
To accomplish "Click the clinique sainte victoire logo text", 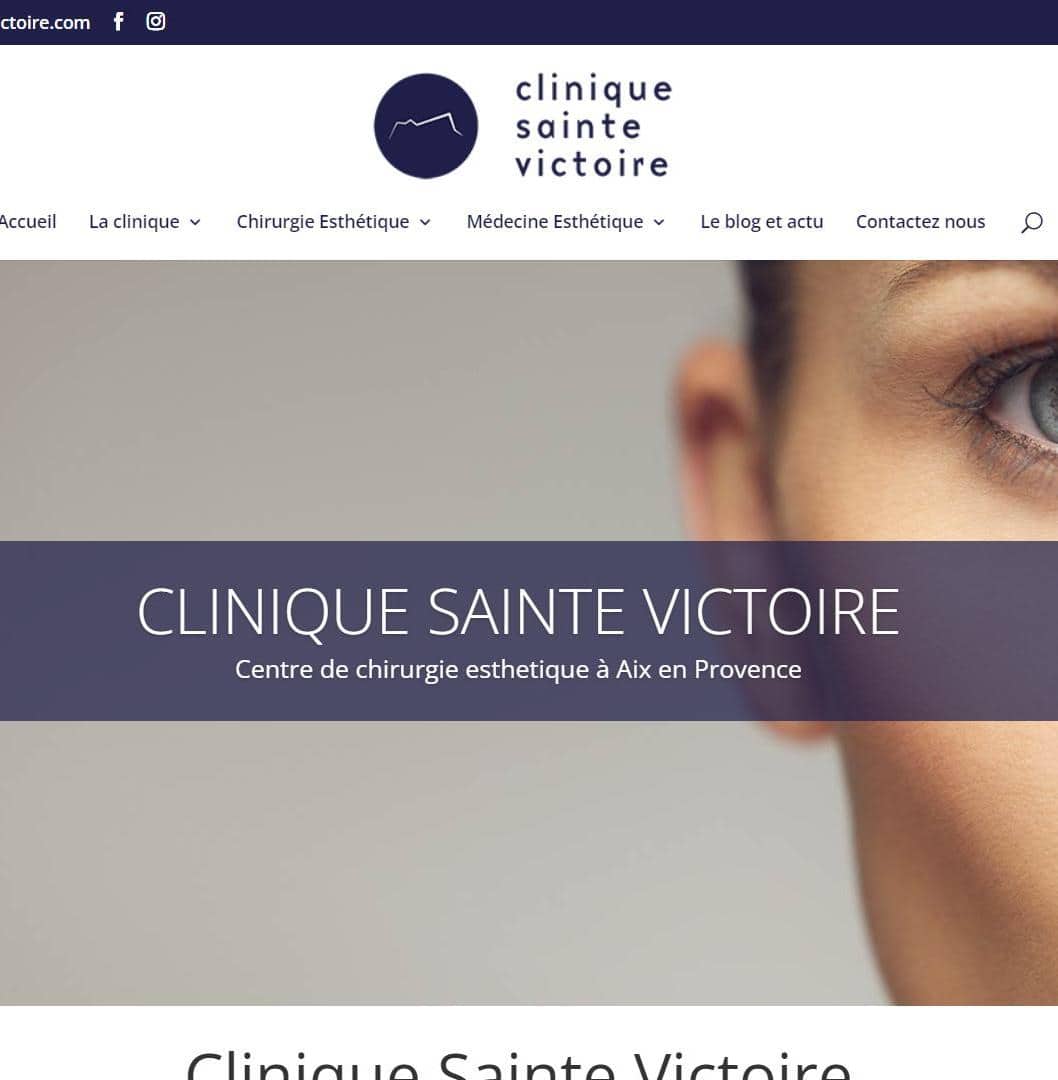I will coord(593,127).
